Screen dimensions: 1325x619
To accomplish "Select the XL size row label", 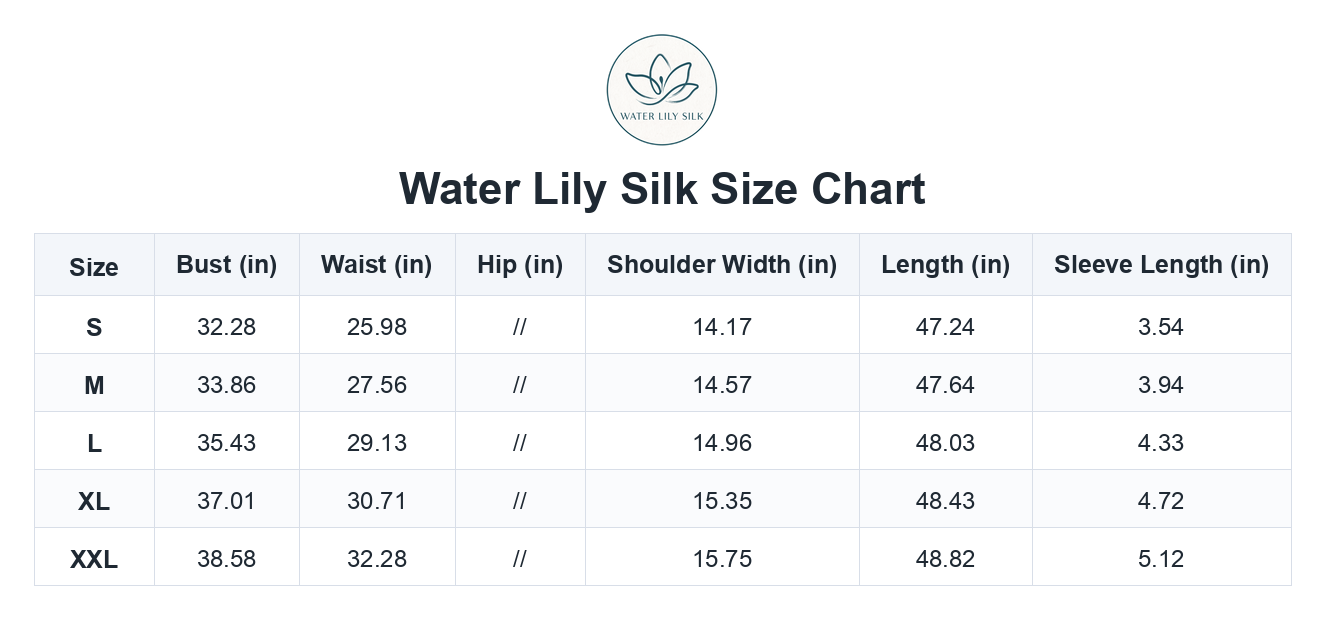I will [94, 501].
